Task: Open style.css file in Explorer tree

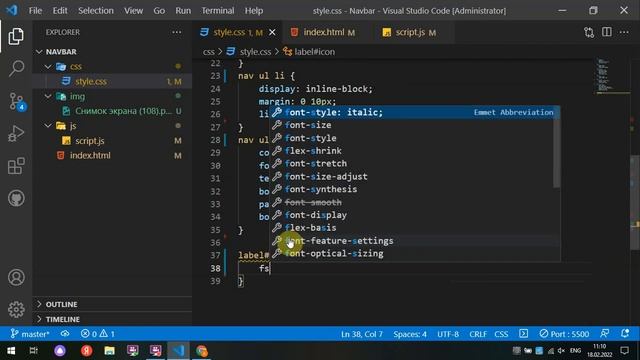Action: tap(112, 81)
